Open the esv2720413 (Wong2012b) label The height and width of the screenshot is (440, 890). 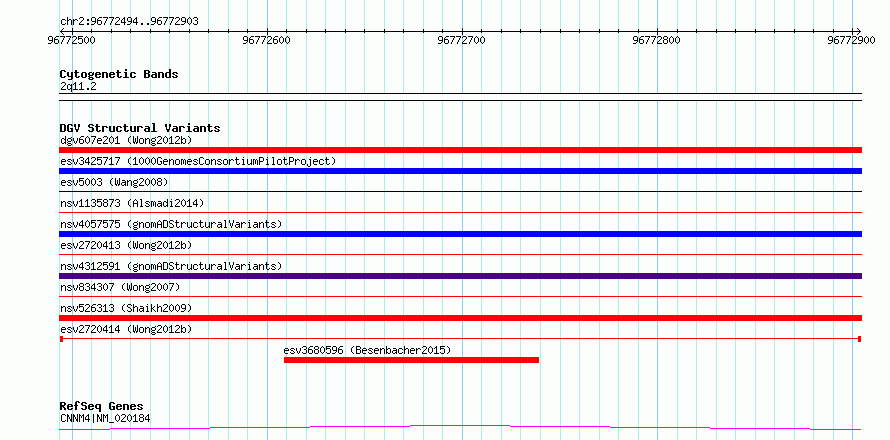click(x=126, y=245)
